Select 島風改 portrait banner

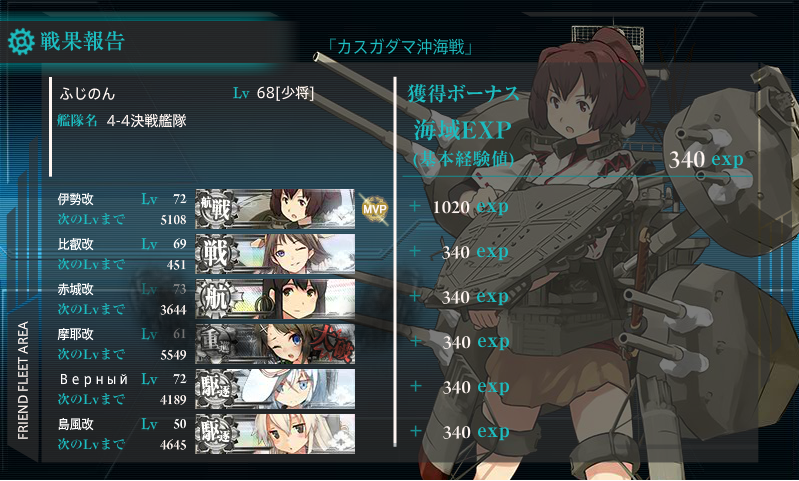coord(275,434)
